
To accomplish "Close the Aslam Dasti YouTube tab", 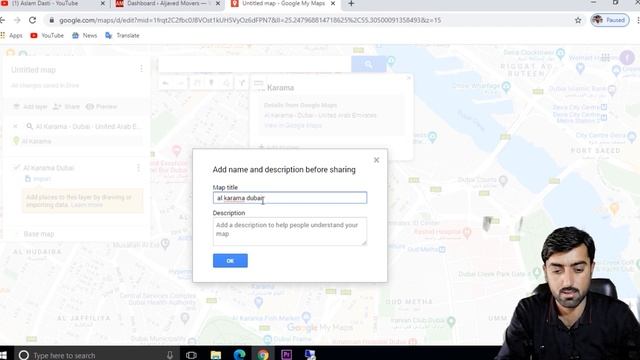I will click(103, 4).
